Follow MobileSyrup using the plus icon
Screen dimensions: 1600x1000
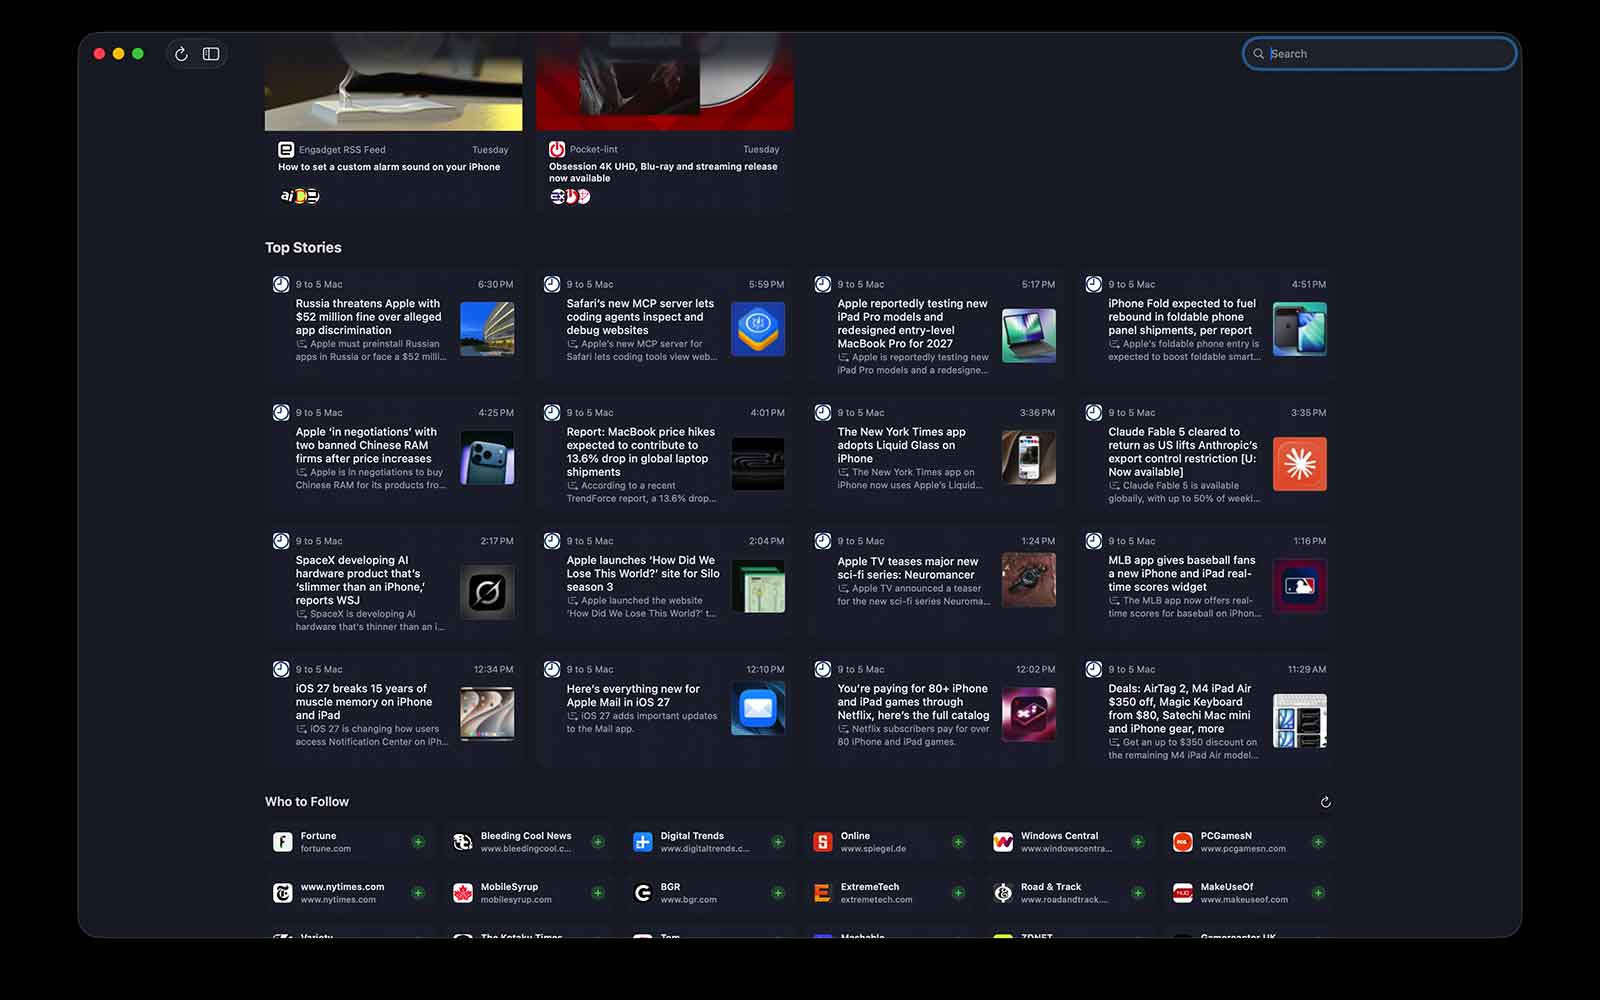598,893
